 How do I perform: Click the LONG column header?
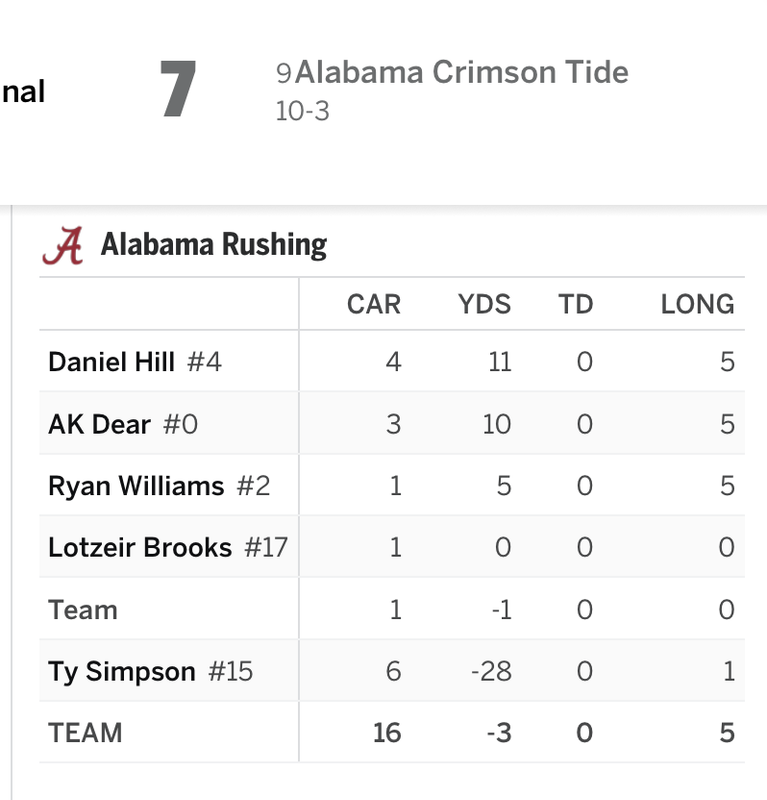(x=697, y=304)
